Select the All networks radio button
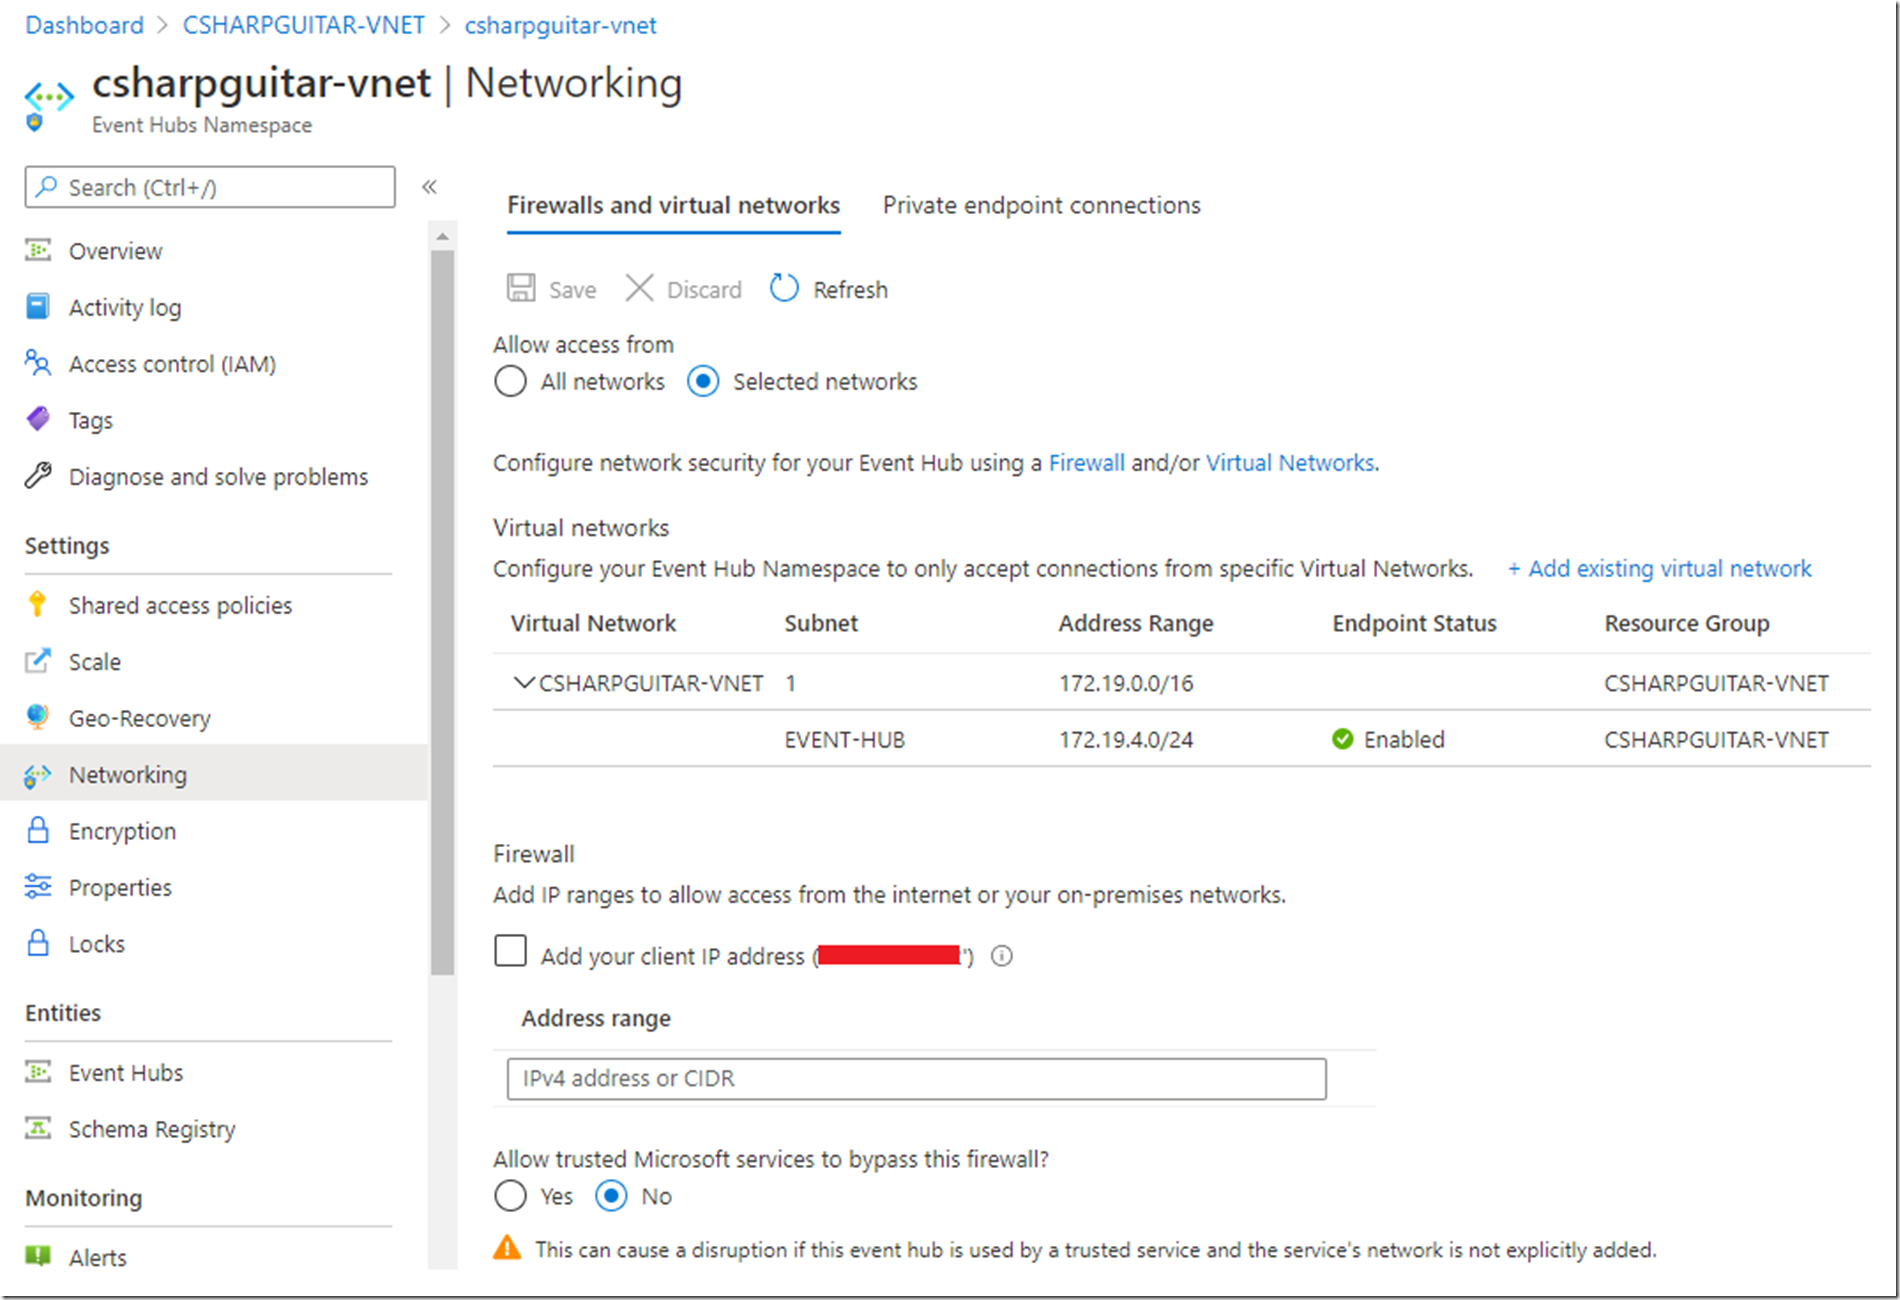 tap(510, 381)
